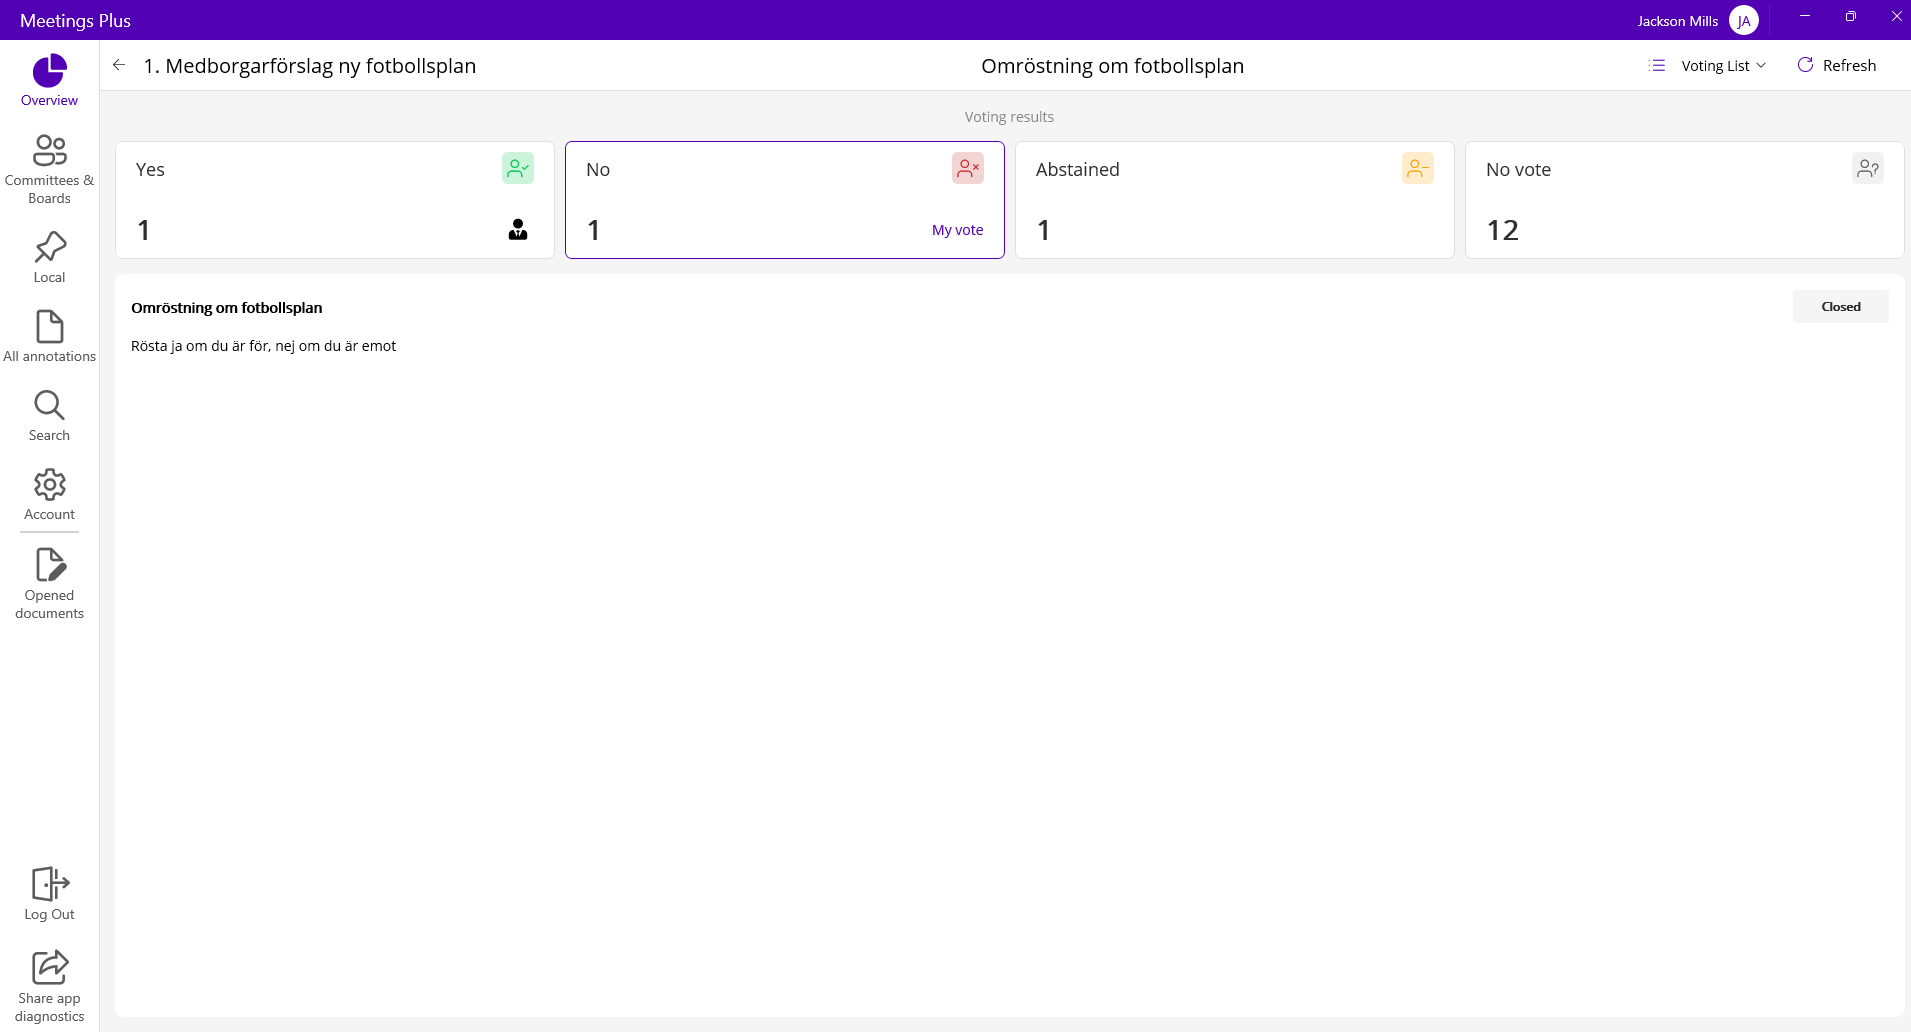Click the Jackson Mills user name
1911x1032 pixels.
1677,21
